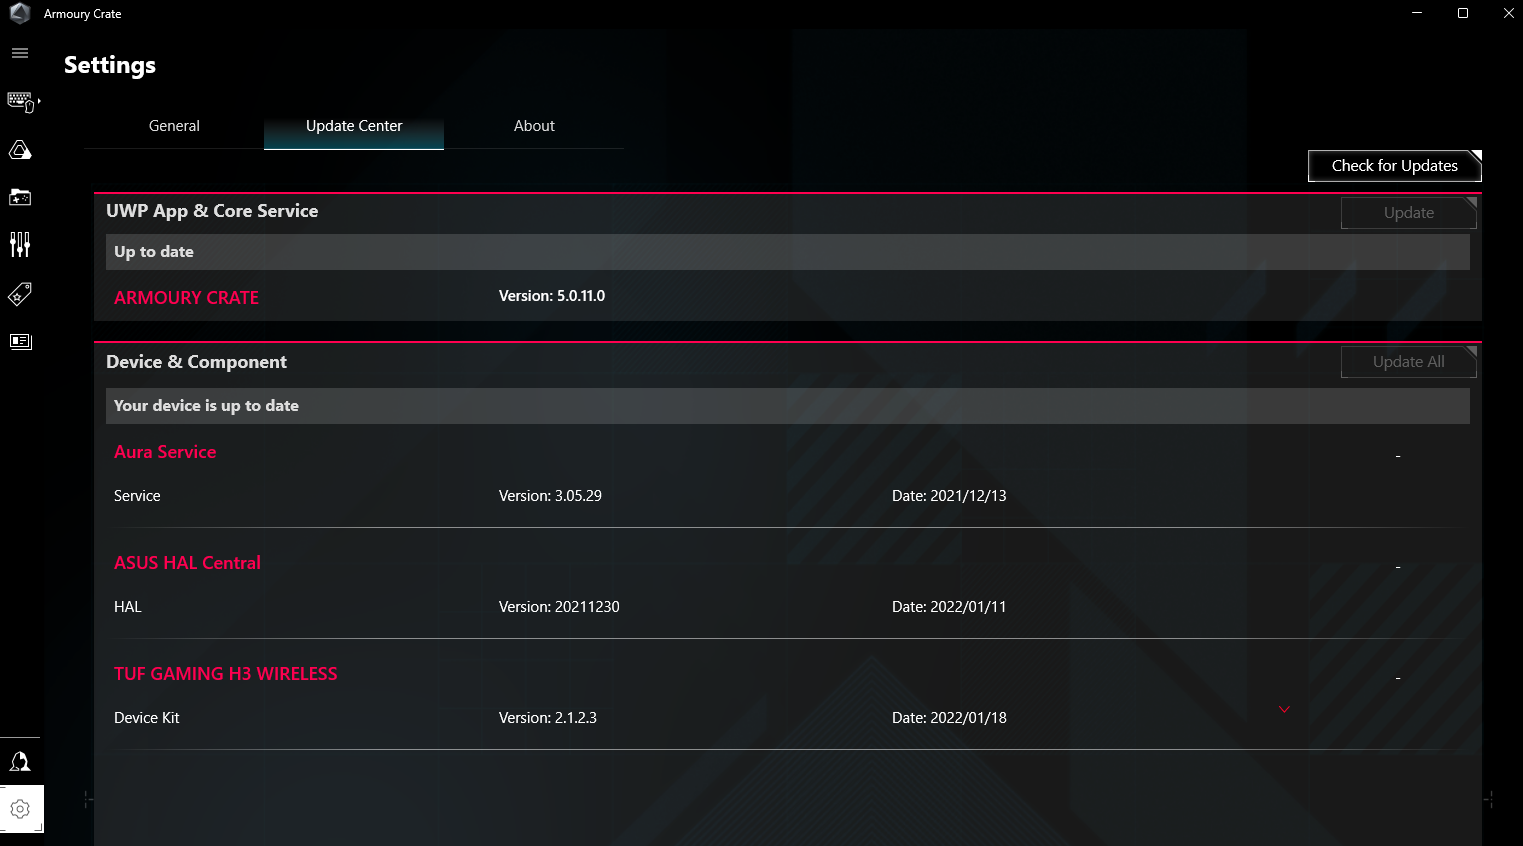Click the Date: 2022/01/11 text
This screenshot has height=846, width=1523.
[x=949, y=607]
